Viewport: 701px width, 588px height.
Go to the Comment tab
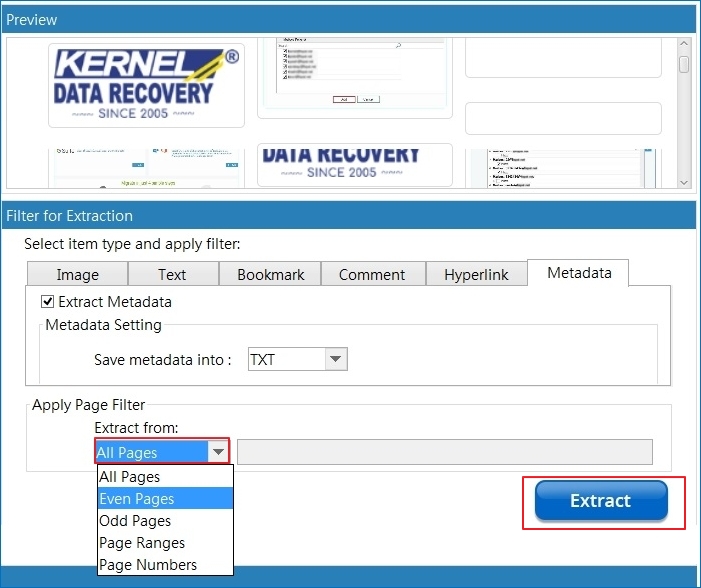(x=373, y=274)
